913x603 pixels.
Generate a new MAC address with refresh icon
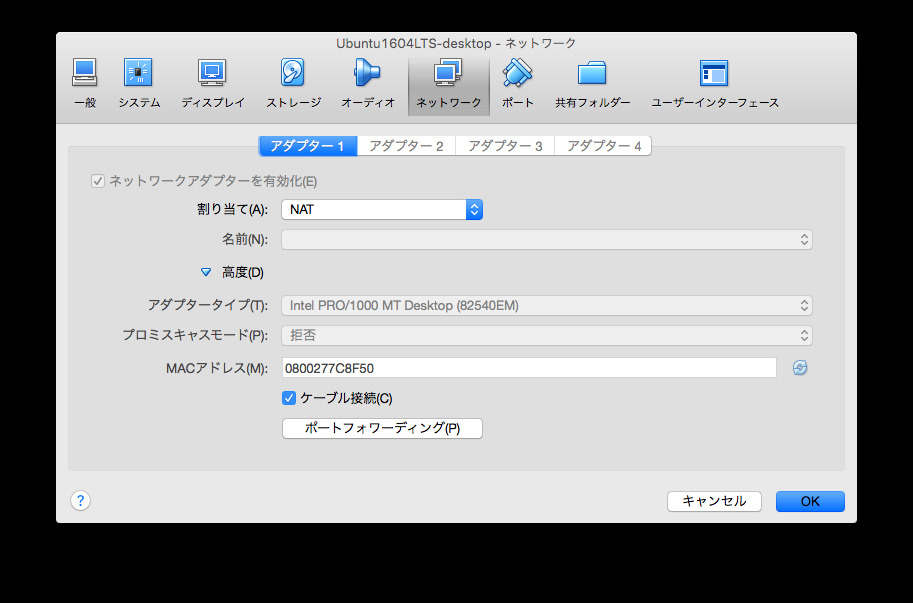[x=799, y=368]
